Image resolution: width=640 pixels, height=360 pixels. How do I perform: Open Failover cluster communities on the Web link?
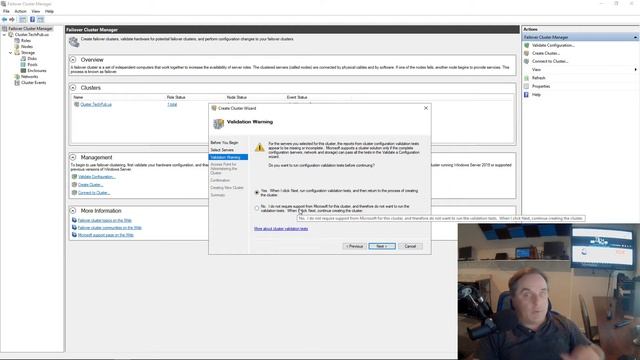(x=109, y=227)
